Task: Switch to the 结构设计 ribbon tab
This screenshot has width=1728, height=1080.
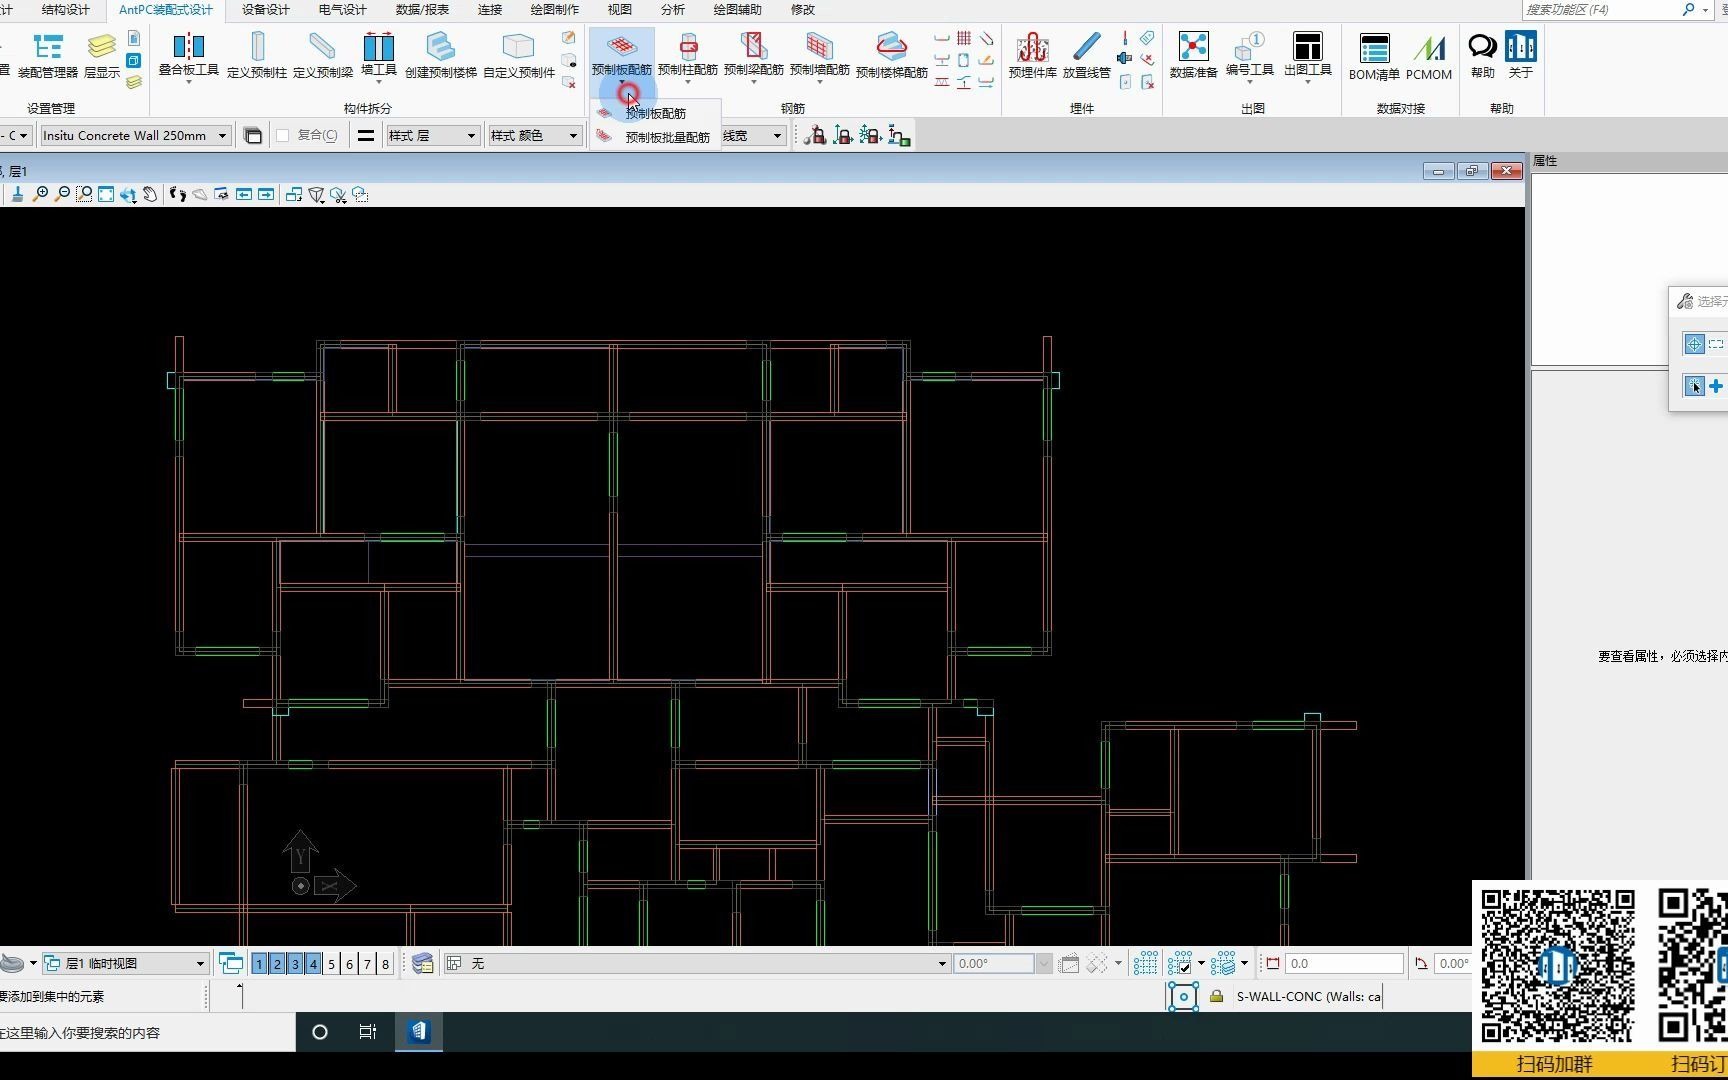Action: click(66, 9)
